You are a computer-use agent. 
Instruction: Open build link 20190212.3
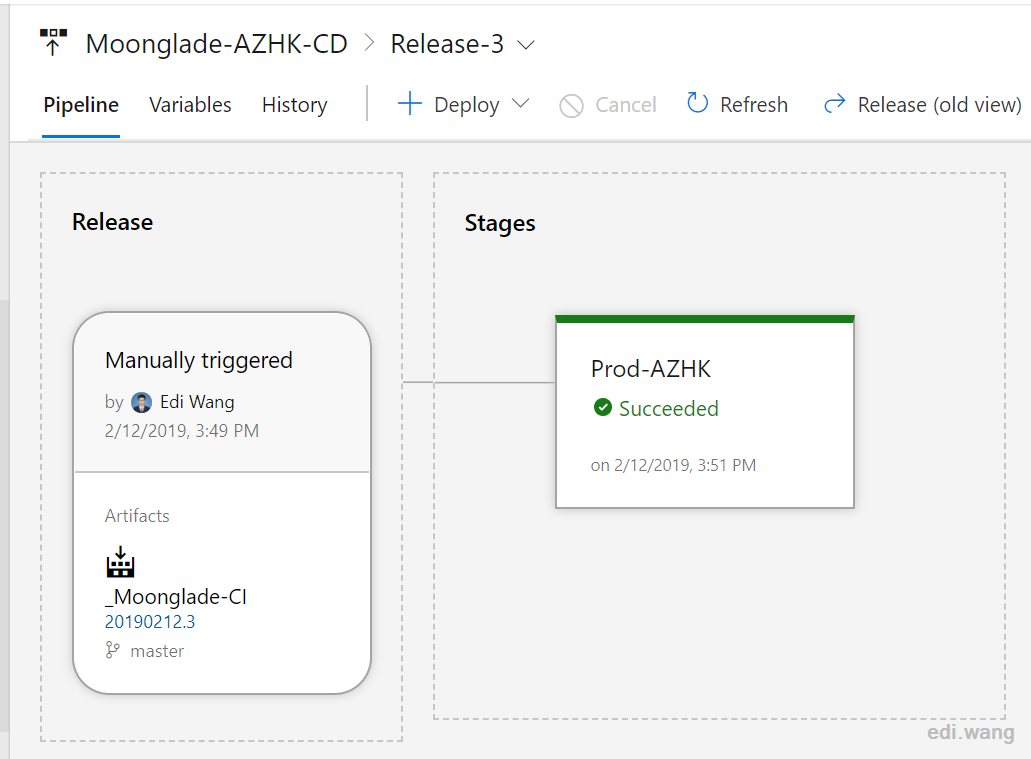point(150,622)
